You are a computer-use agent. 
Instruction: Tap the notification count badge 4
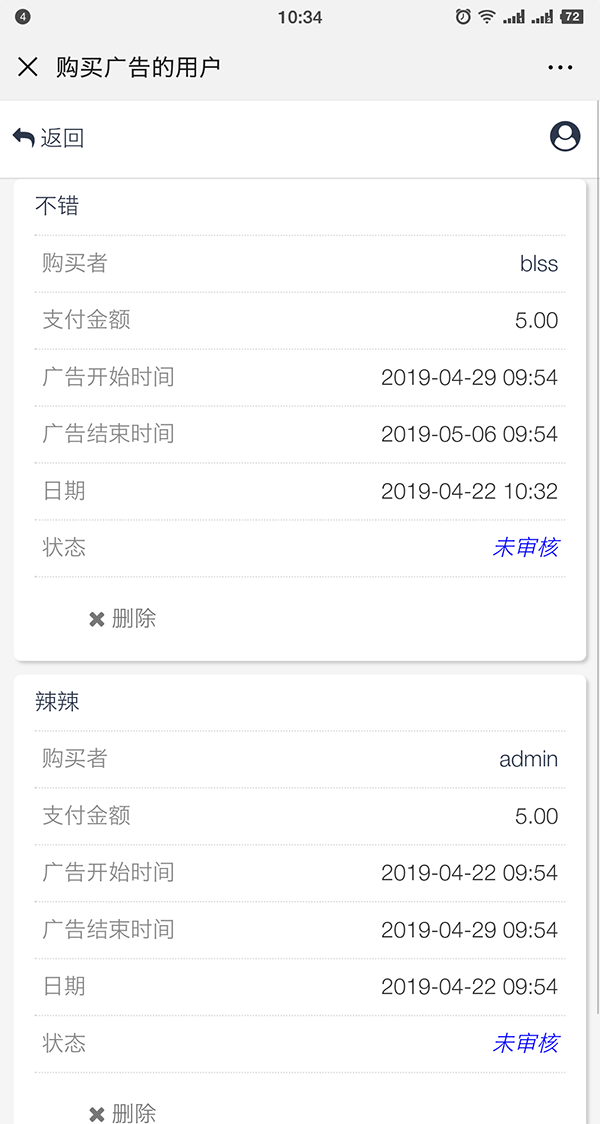(23, 17)
